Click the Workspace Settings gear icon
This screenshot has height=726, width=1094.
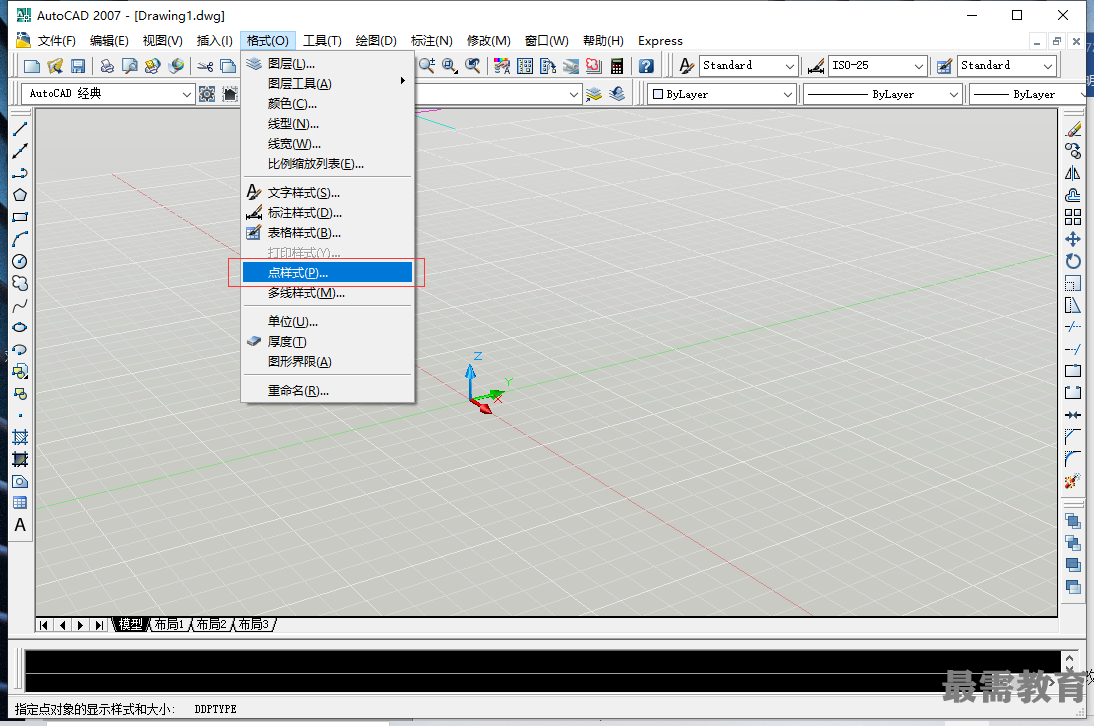click(207, 94)
